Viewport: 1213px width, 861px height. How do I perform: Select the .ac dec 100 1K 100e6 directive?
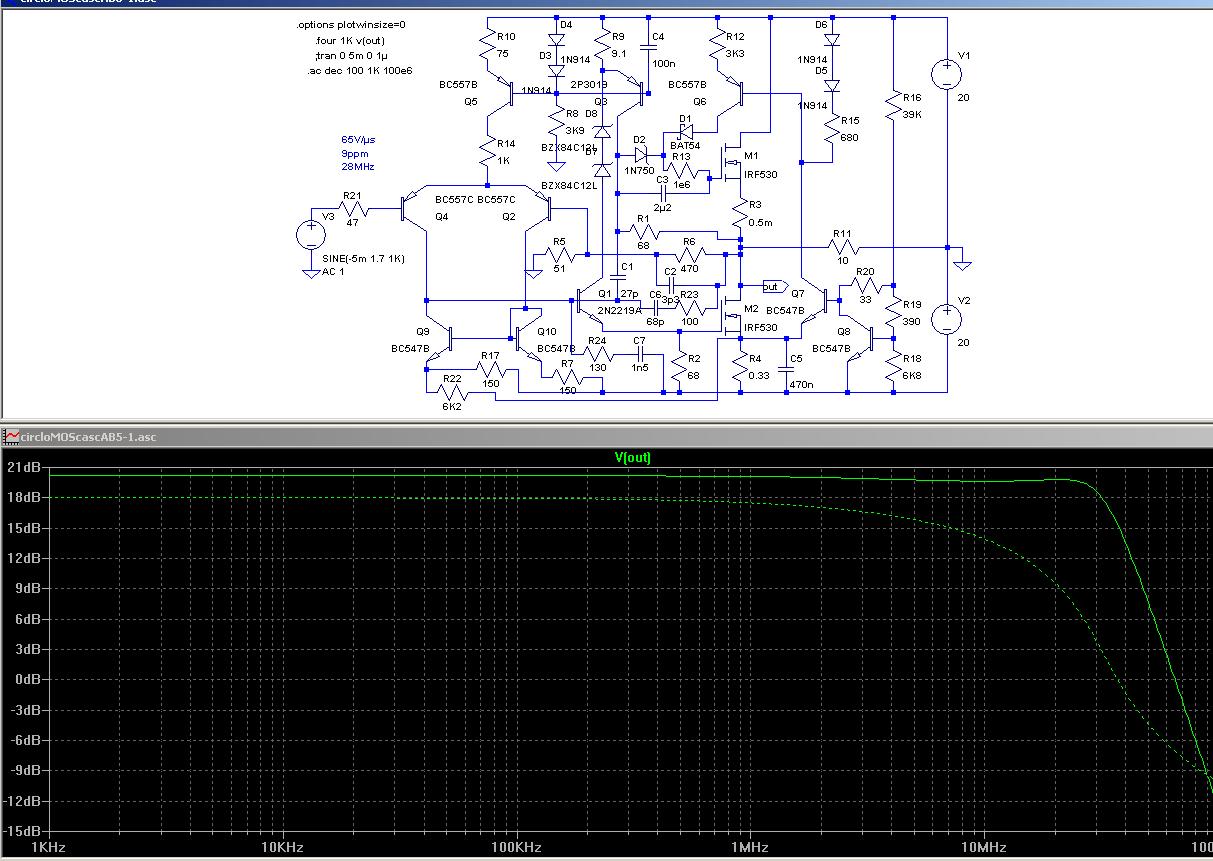pos(358,70)
